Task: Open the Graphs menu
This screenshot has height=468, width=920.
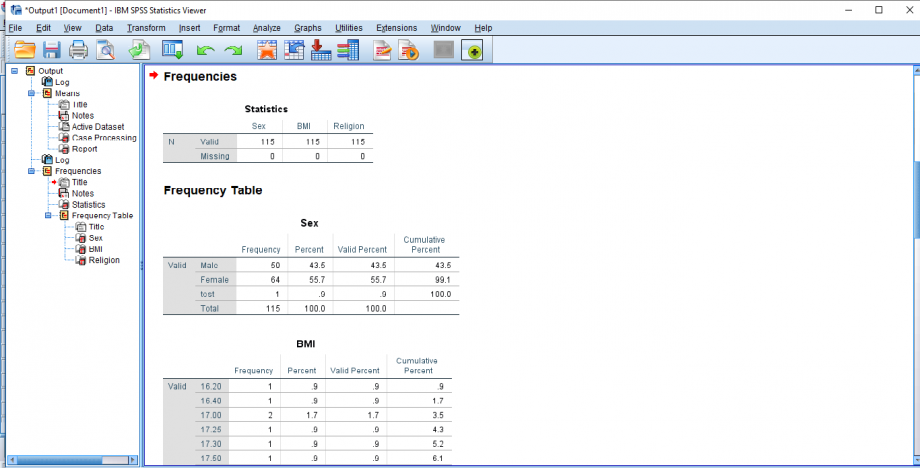Action: click(308, 27)
